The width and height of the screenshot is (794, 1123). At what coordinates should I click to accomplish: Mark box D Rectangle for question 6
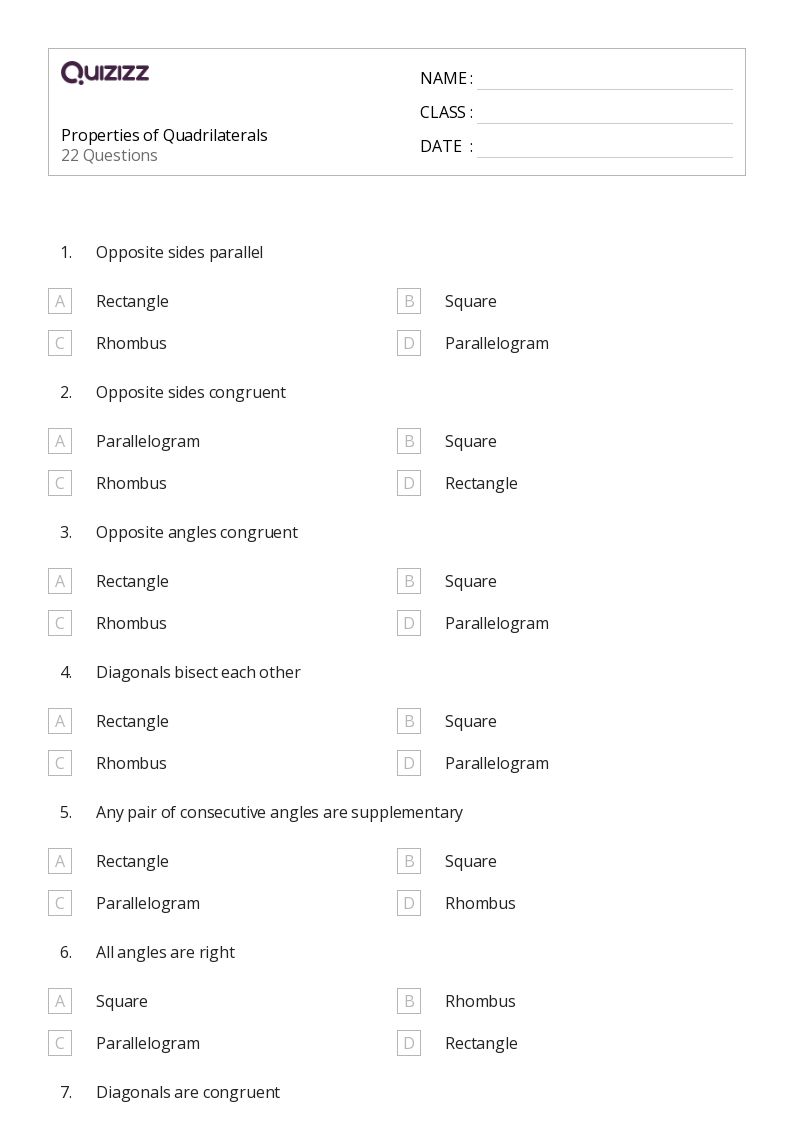click(x=408, y=1043)
